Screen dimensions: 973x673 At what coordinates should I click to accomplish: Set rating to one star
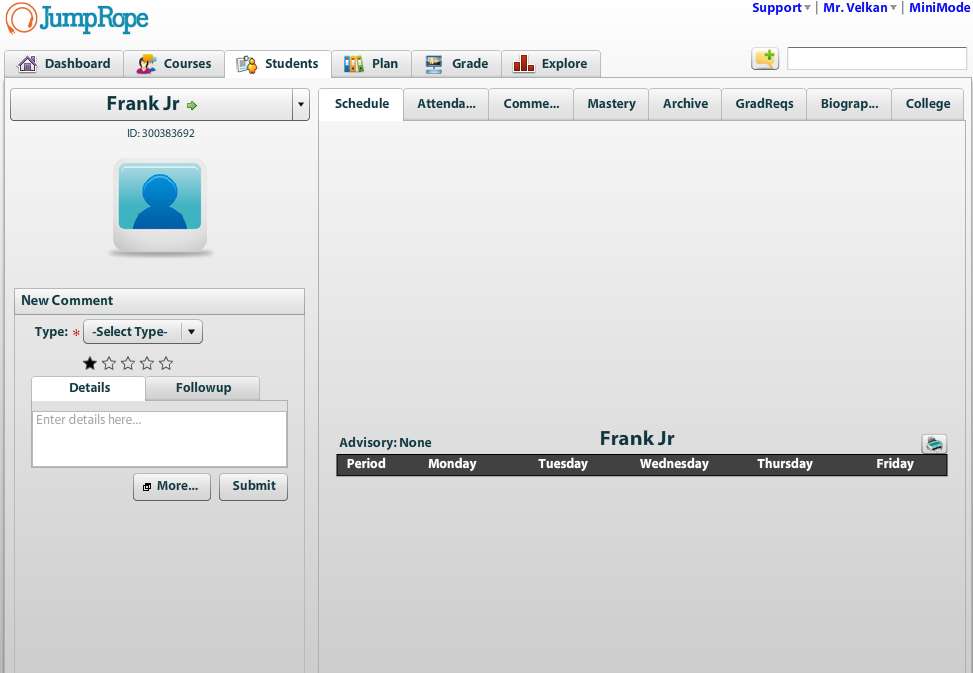(90, 363)
